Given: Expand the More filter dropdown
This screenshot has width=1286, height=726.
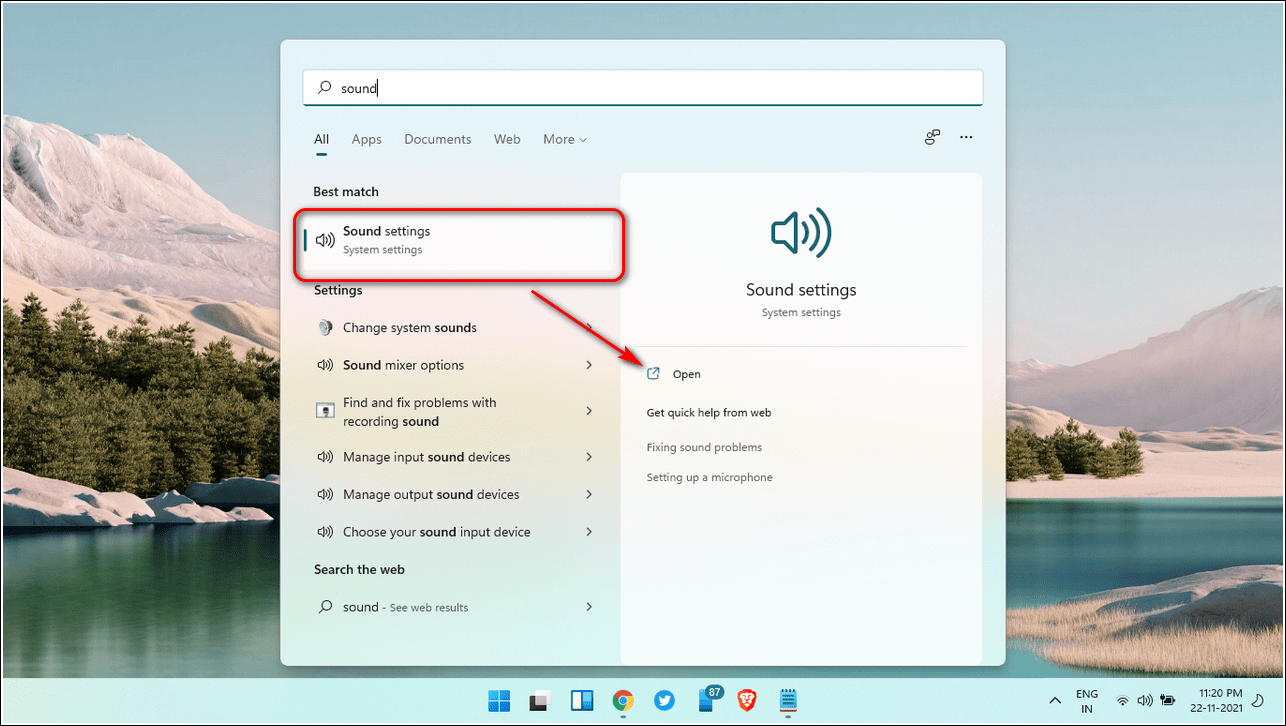Looking at the screenshot, I should coord(565,139).
